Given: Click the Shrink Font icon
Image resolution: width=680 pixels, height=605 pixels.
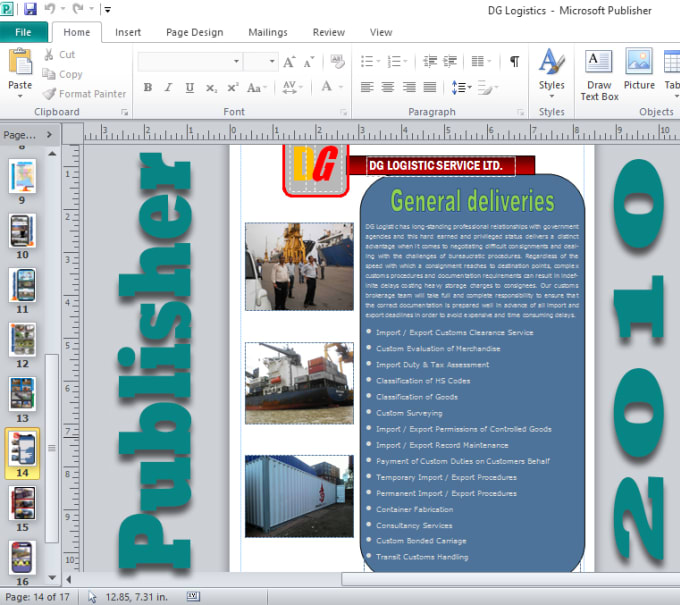Looking at the screenshot, I should click(309, 62).
